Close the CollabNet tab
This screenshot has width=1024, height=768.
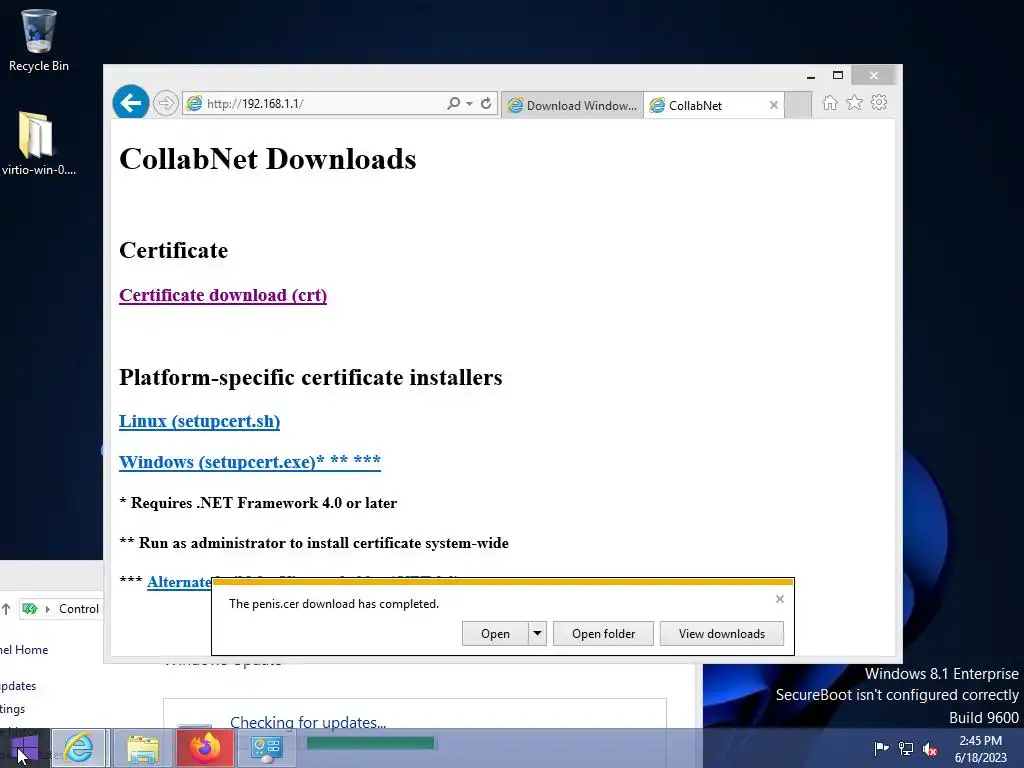[774, 105]
